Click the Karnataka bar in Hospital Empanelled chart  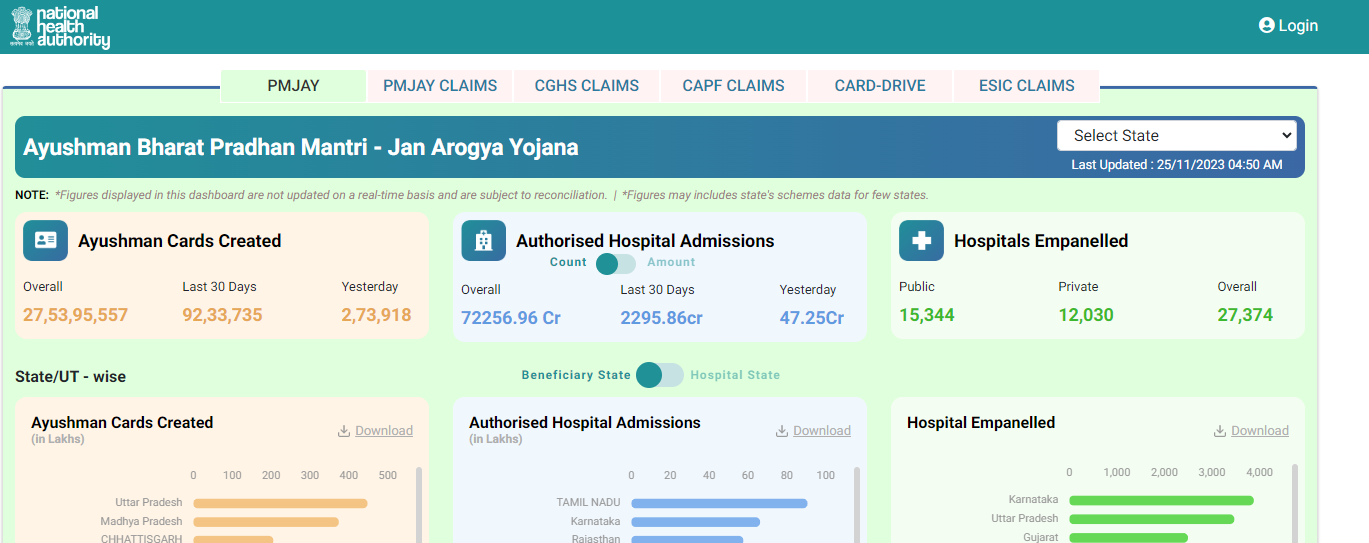[x=1161, y=500]
